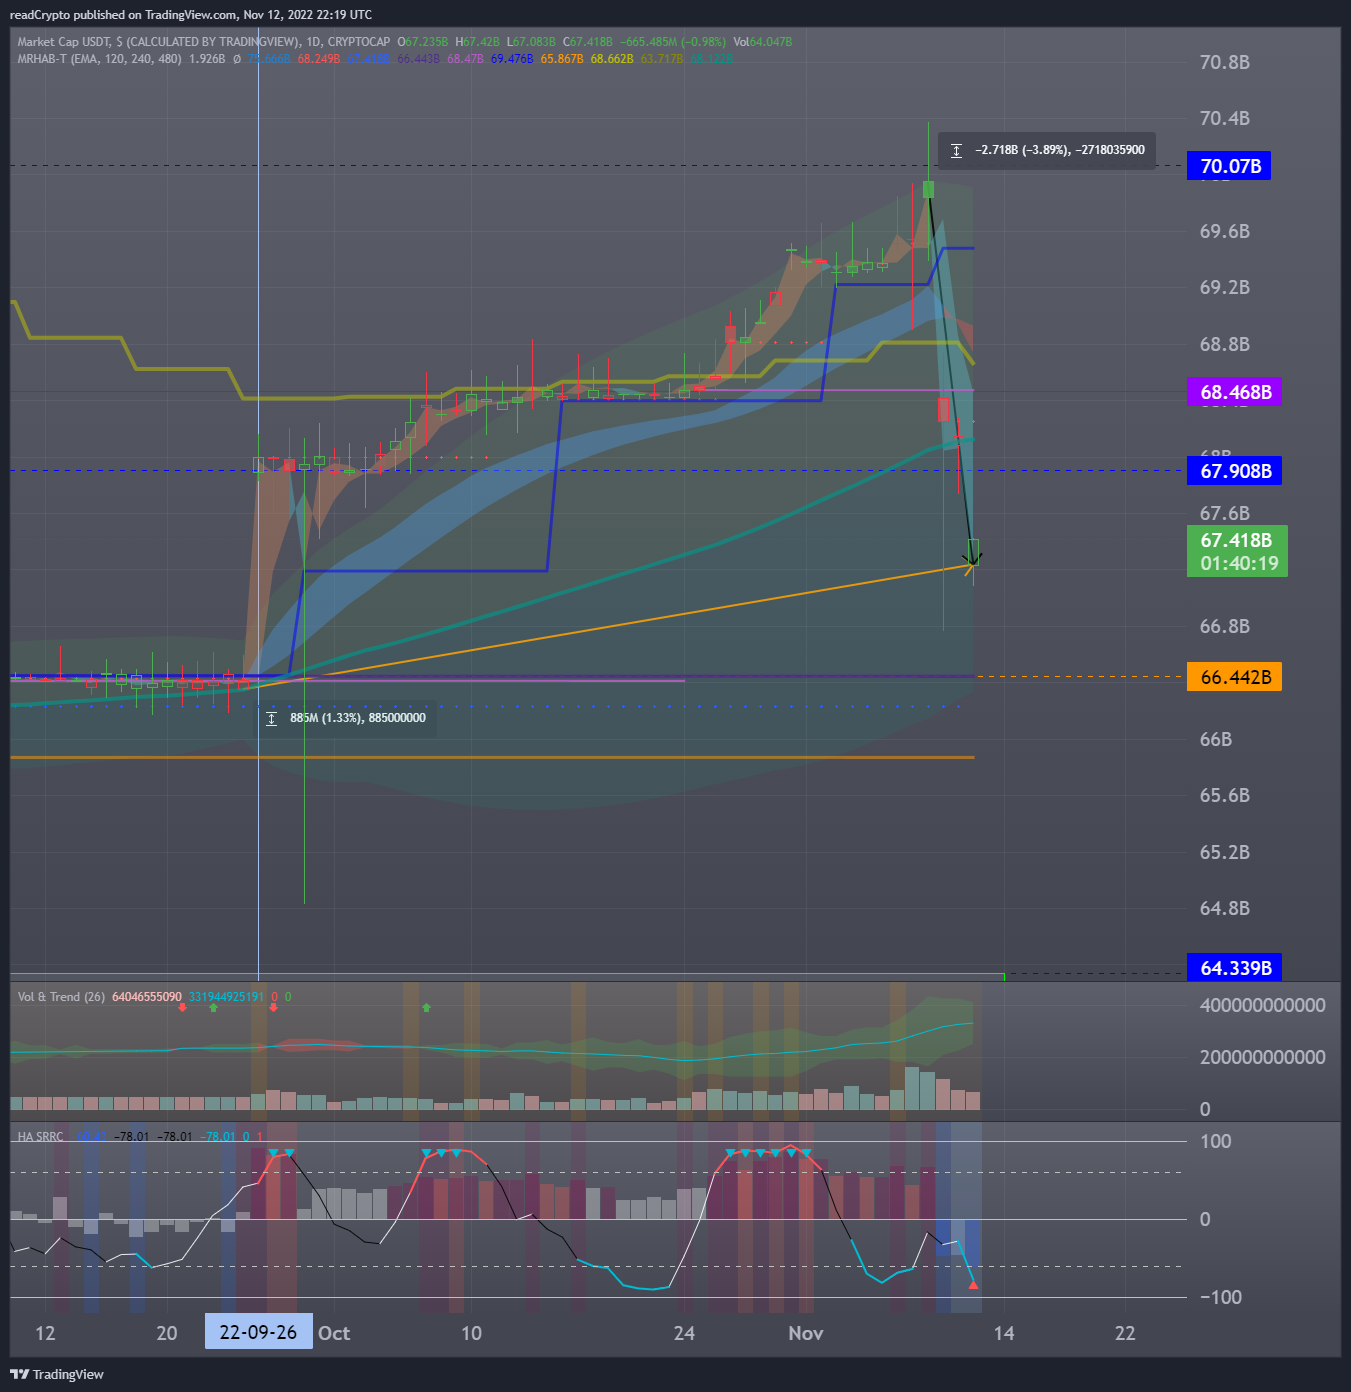
Task: Click the 70.4B price axis label
Action: pyautogui.click(x=1225, y=118)
